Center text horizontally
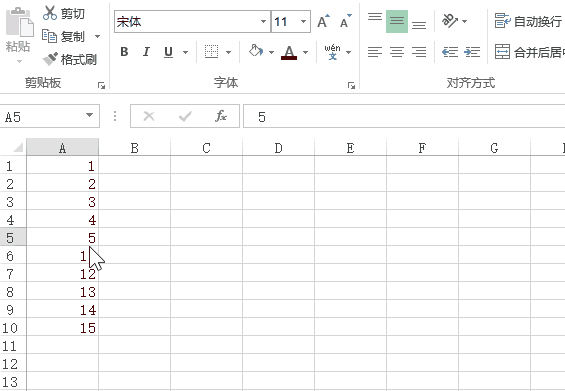 [x=397, y=52]
